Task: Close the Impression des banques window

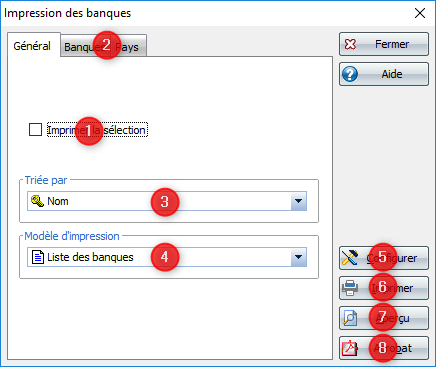Action: (x=420, y=13)
